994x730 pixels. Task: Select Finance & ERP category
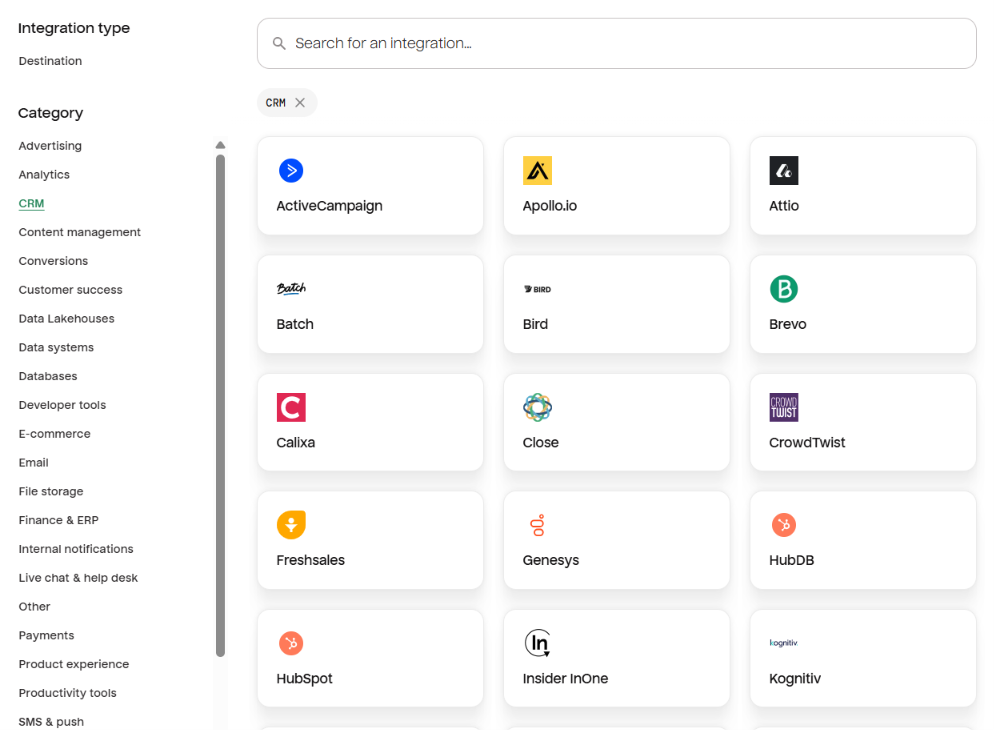58,520
